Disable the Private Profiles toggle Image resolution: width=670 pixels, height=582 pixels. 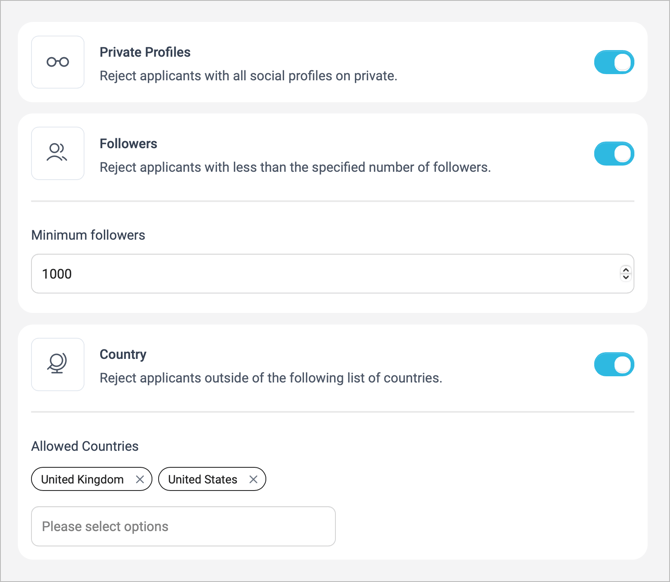pyautogui.click(x=614, y=62)
